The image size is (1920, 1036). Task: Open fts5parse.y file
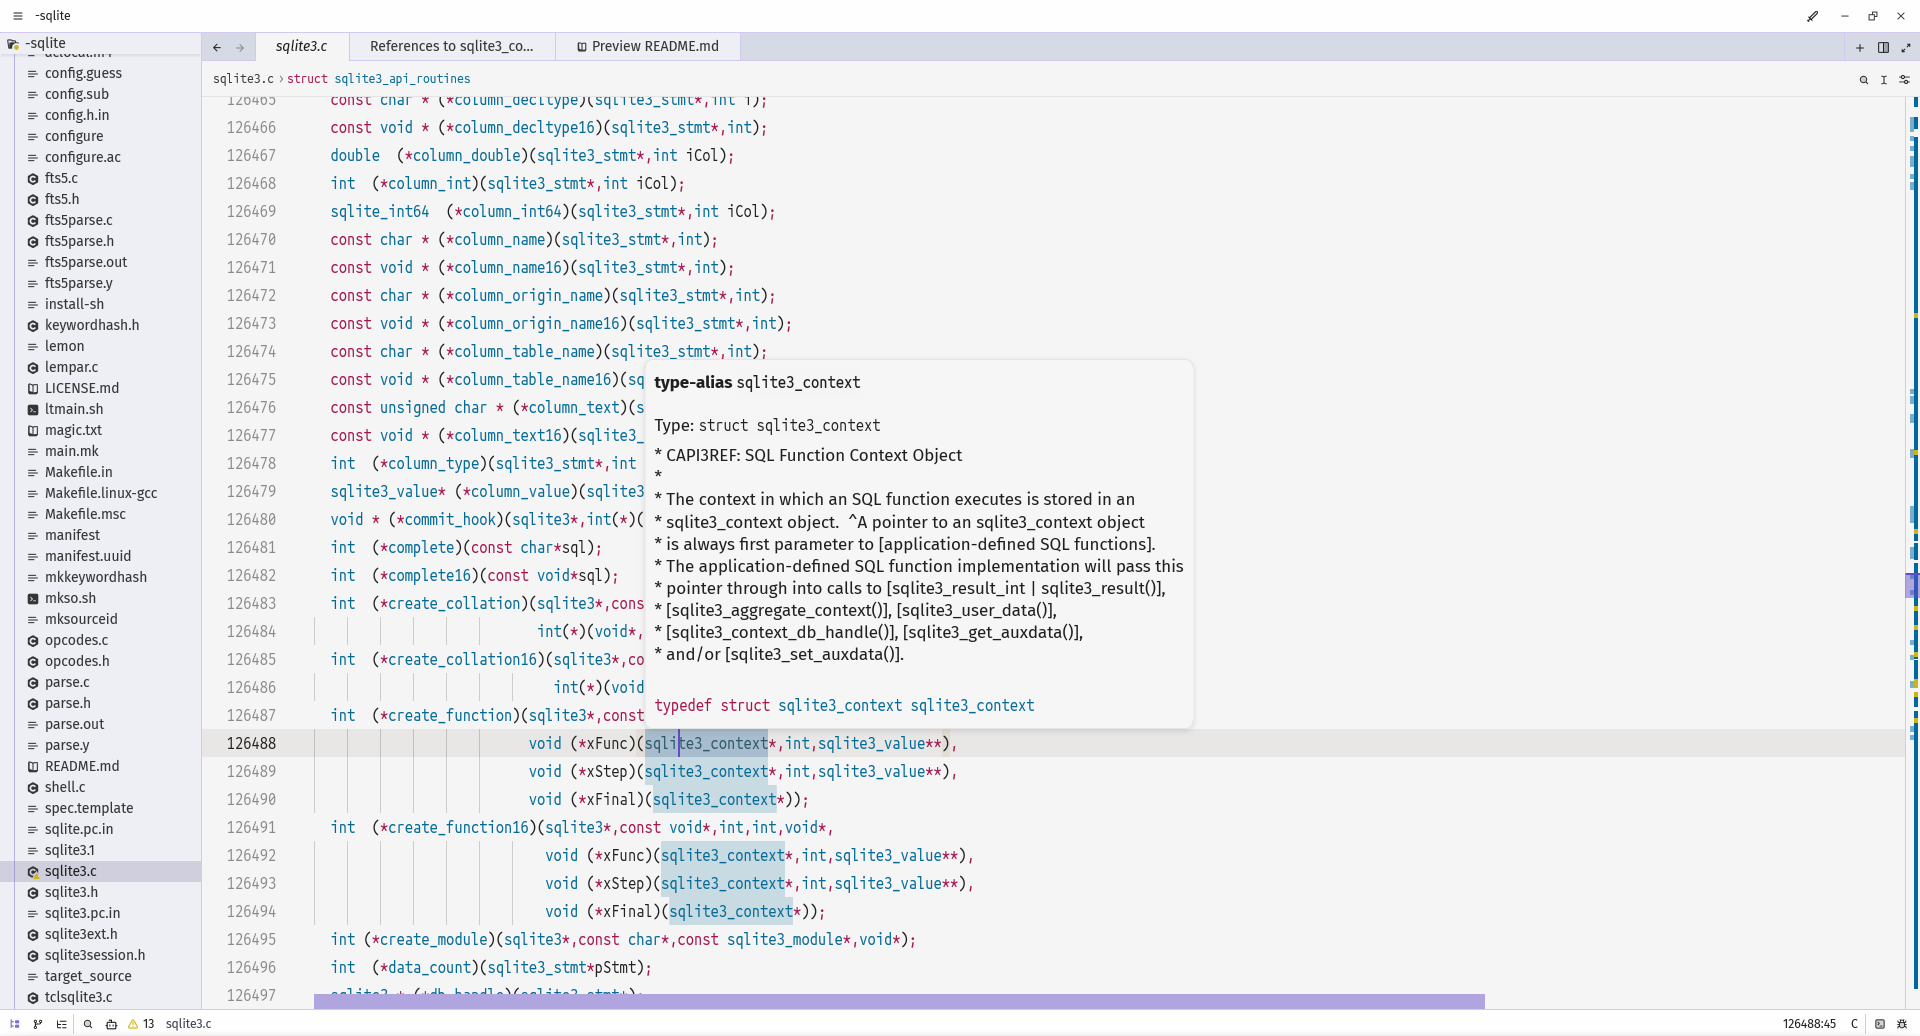tap(78, 283)
